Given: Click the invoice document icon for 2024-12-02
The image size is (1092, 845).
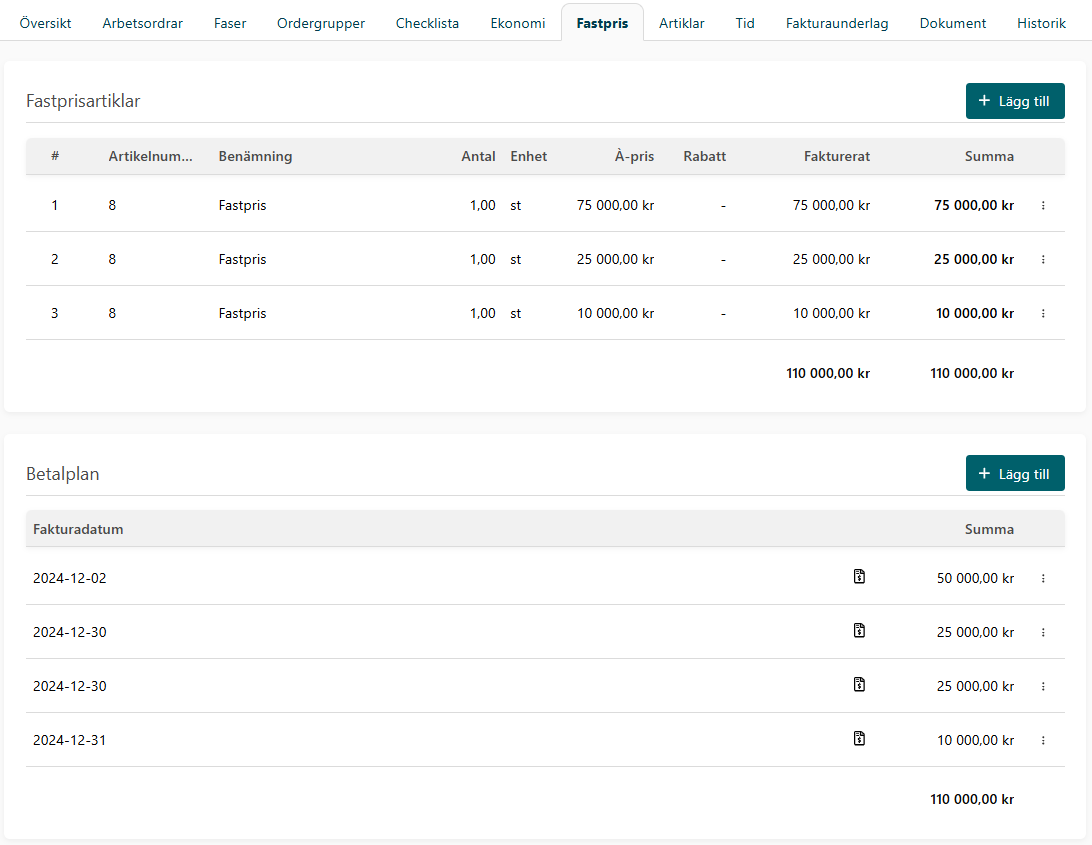Looking at the screenshot, I should pyautogui.click(x=859, y=576).
